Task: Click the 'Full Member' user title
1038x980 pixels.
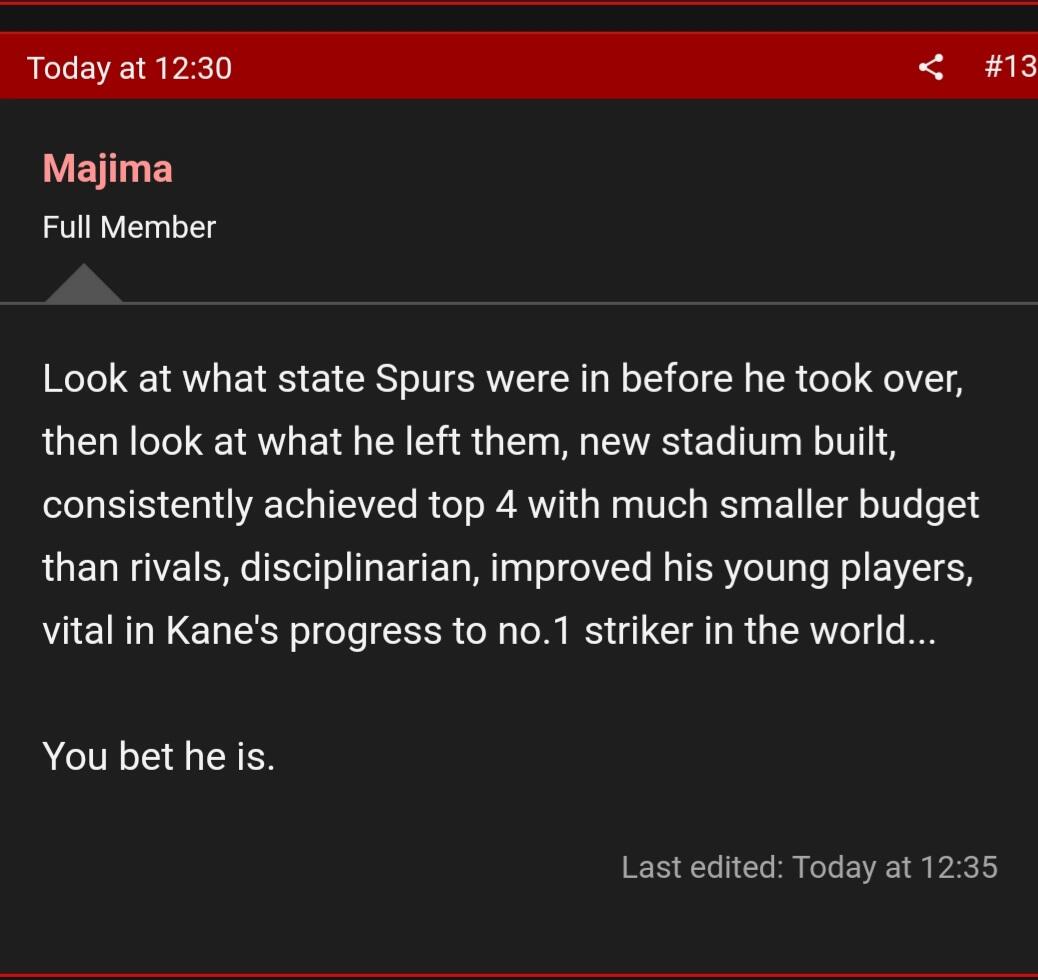Action: (x=129, y=227)
